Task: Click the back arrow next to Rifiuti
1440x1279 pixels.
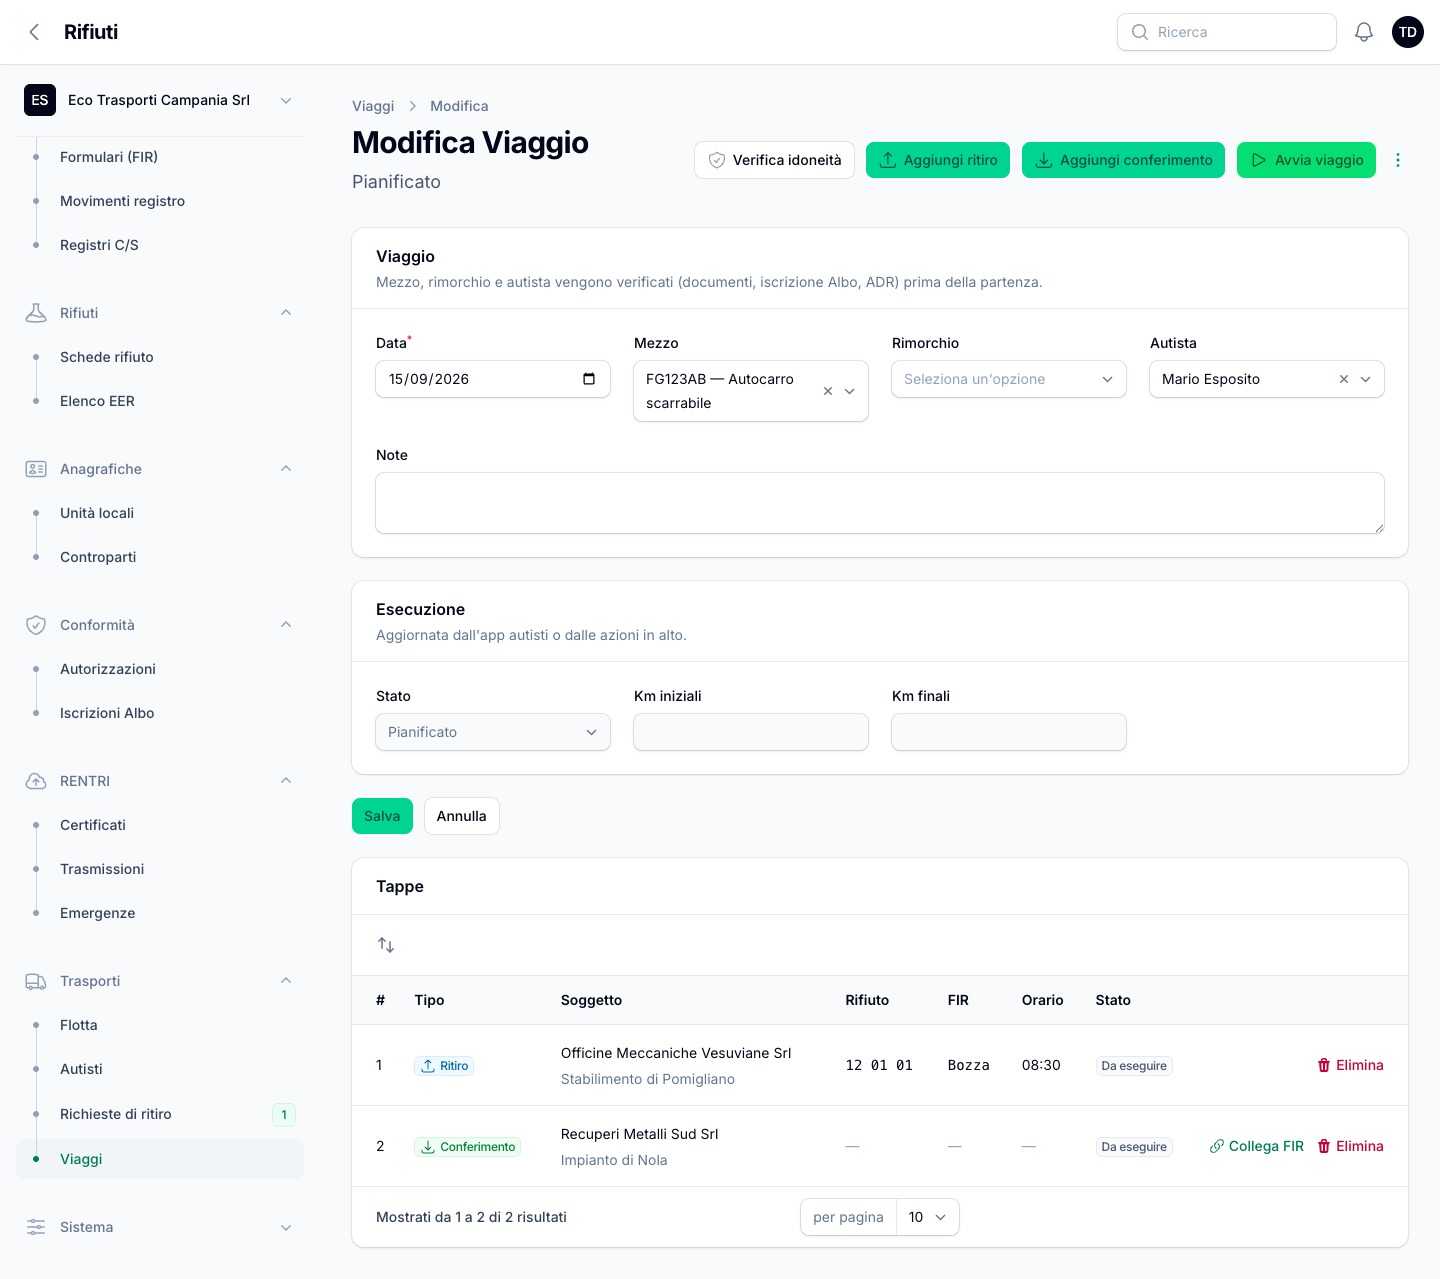Action: [x=34, y=32]
